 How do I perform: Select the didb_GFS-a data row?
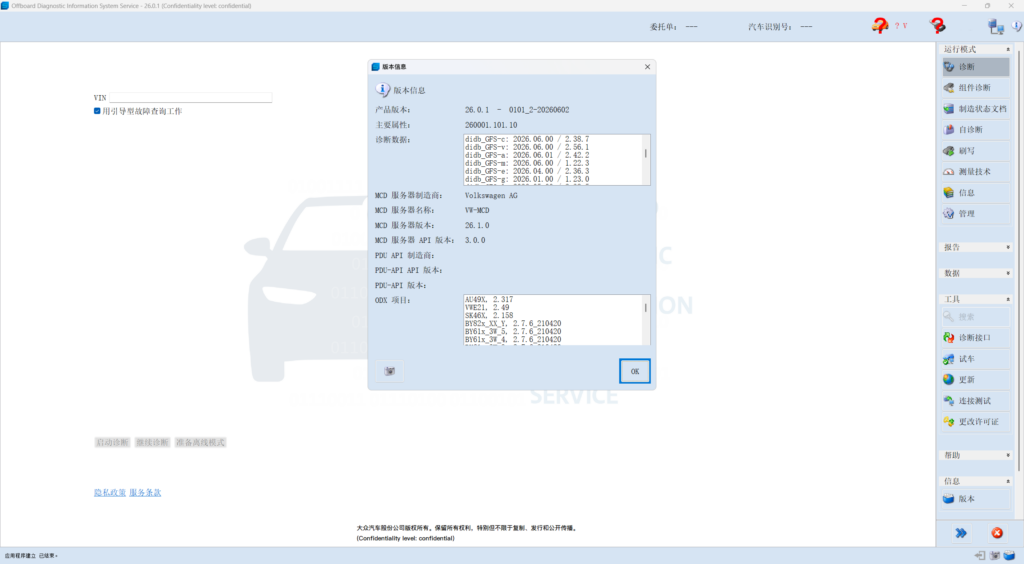[526, 155]
